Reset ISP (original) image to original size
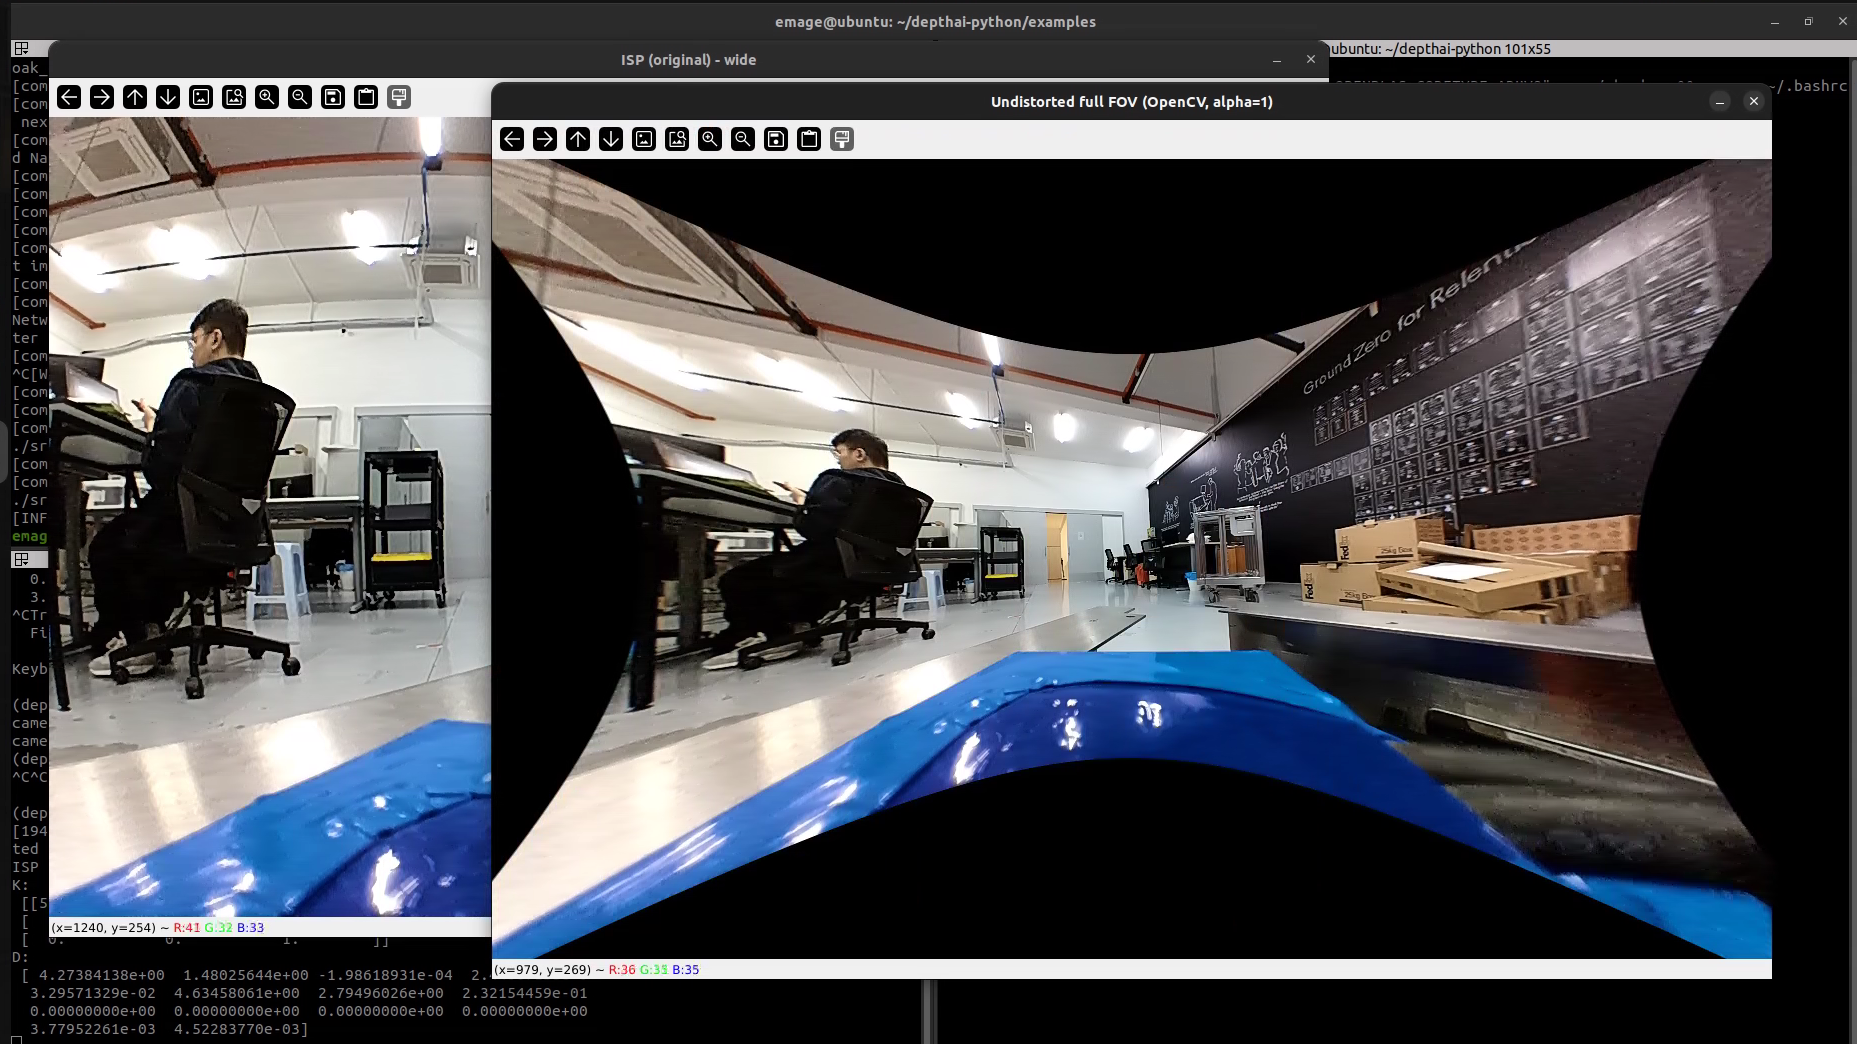This screenshot has width=1857, height=1044. click(201, 97)
